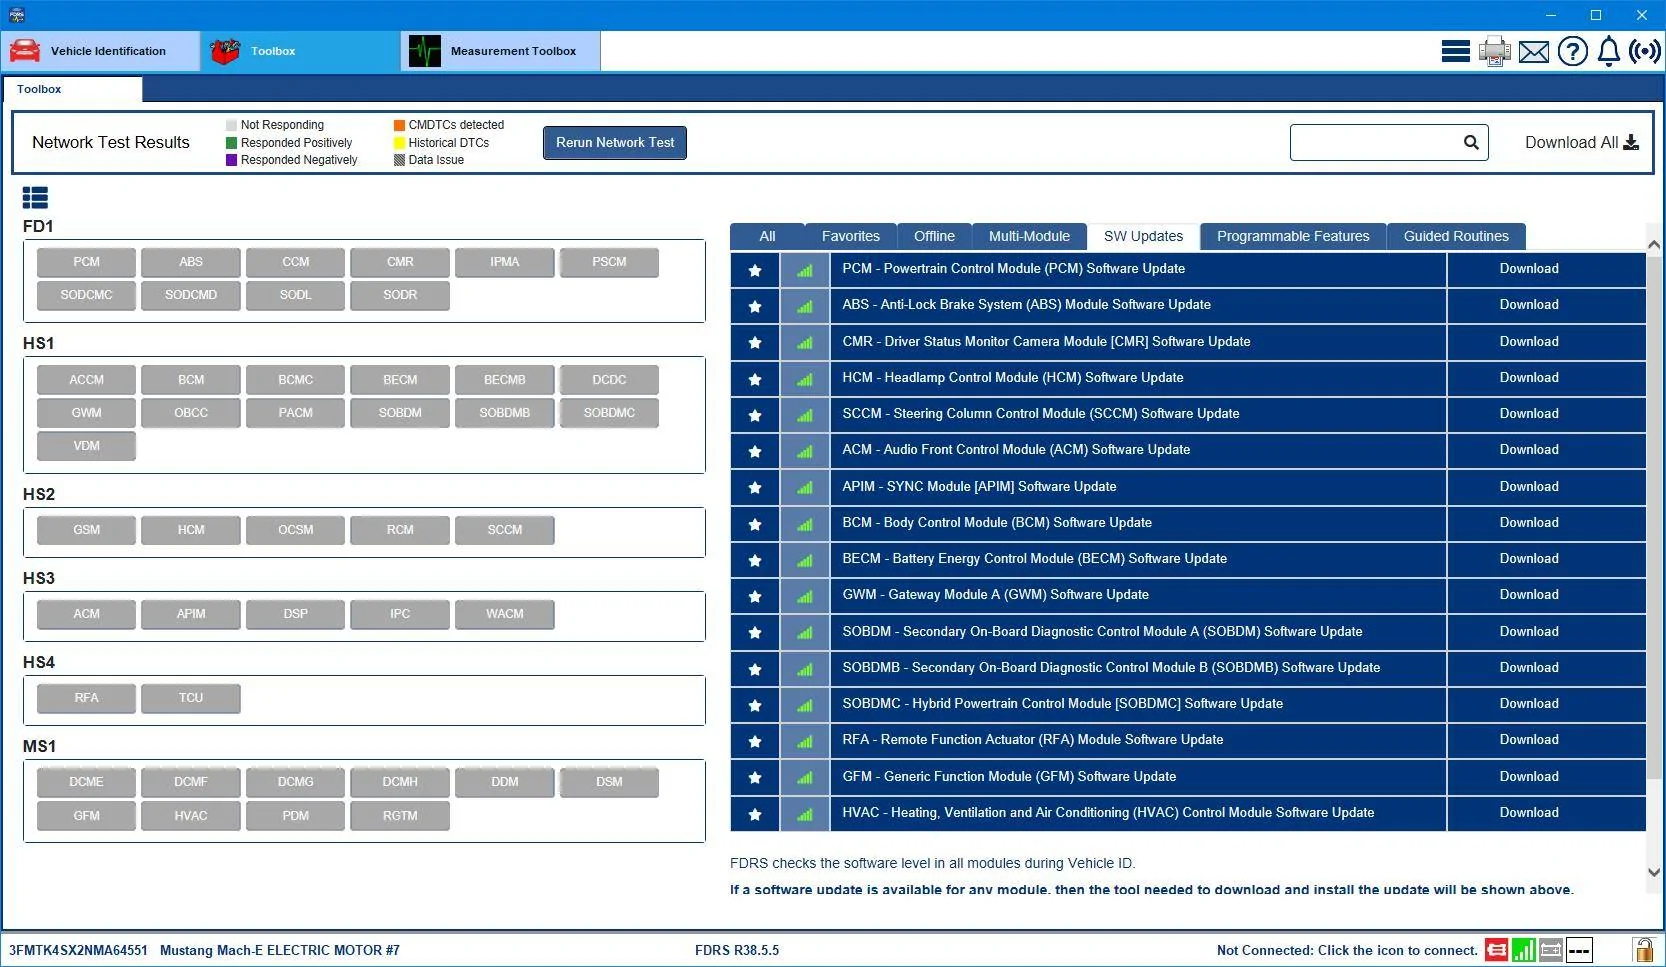Viewport: 1666px width, 967px height.
Task: Click the wireless broadcast icon at top right
Action: point(1645,51)
